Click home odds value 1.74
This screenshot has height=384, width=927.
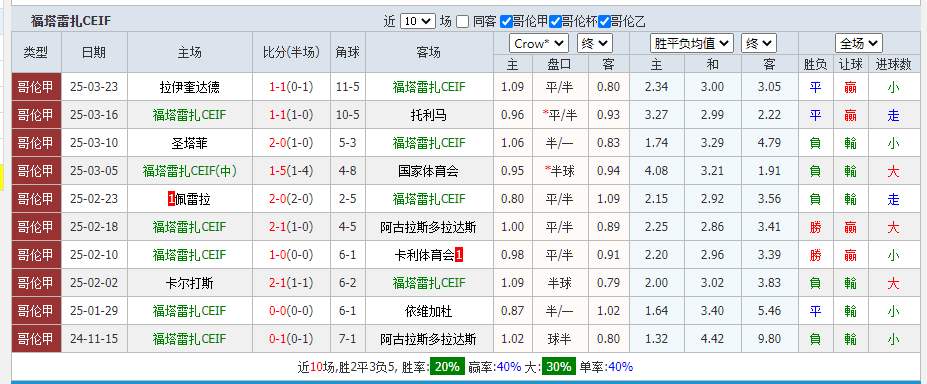click(x=657, y=143)
